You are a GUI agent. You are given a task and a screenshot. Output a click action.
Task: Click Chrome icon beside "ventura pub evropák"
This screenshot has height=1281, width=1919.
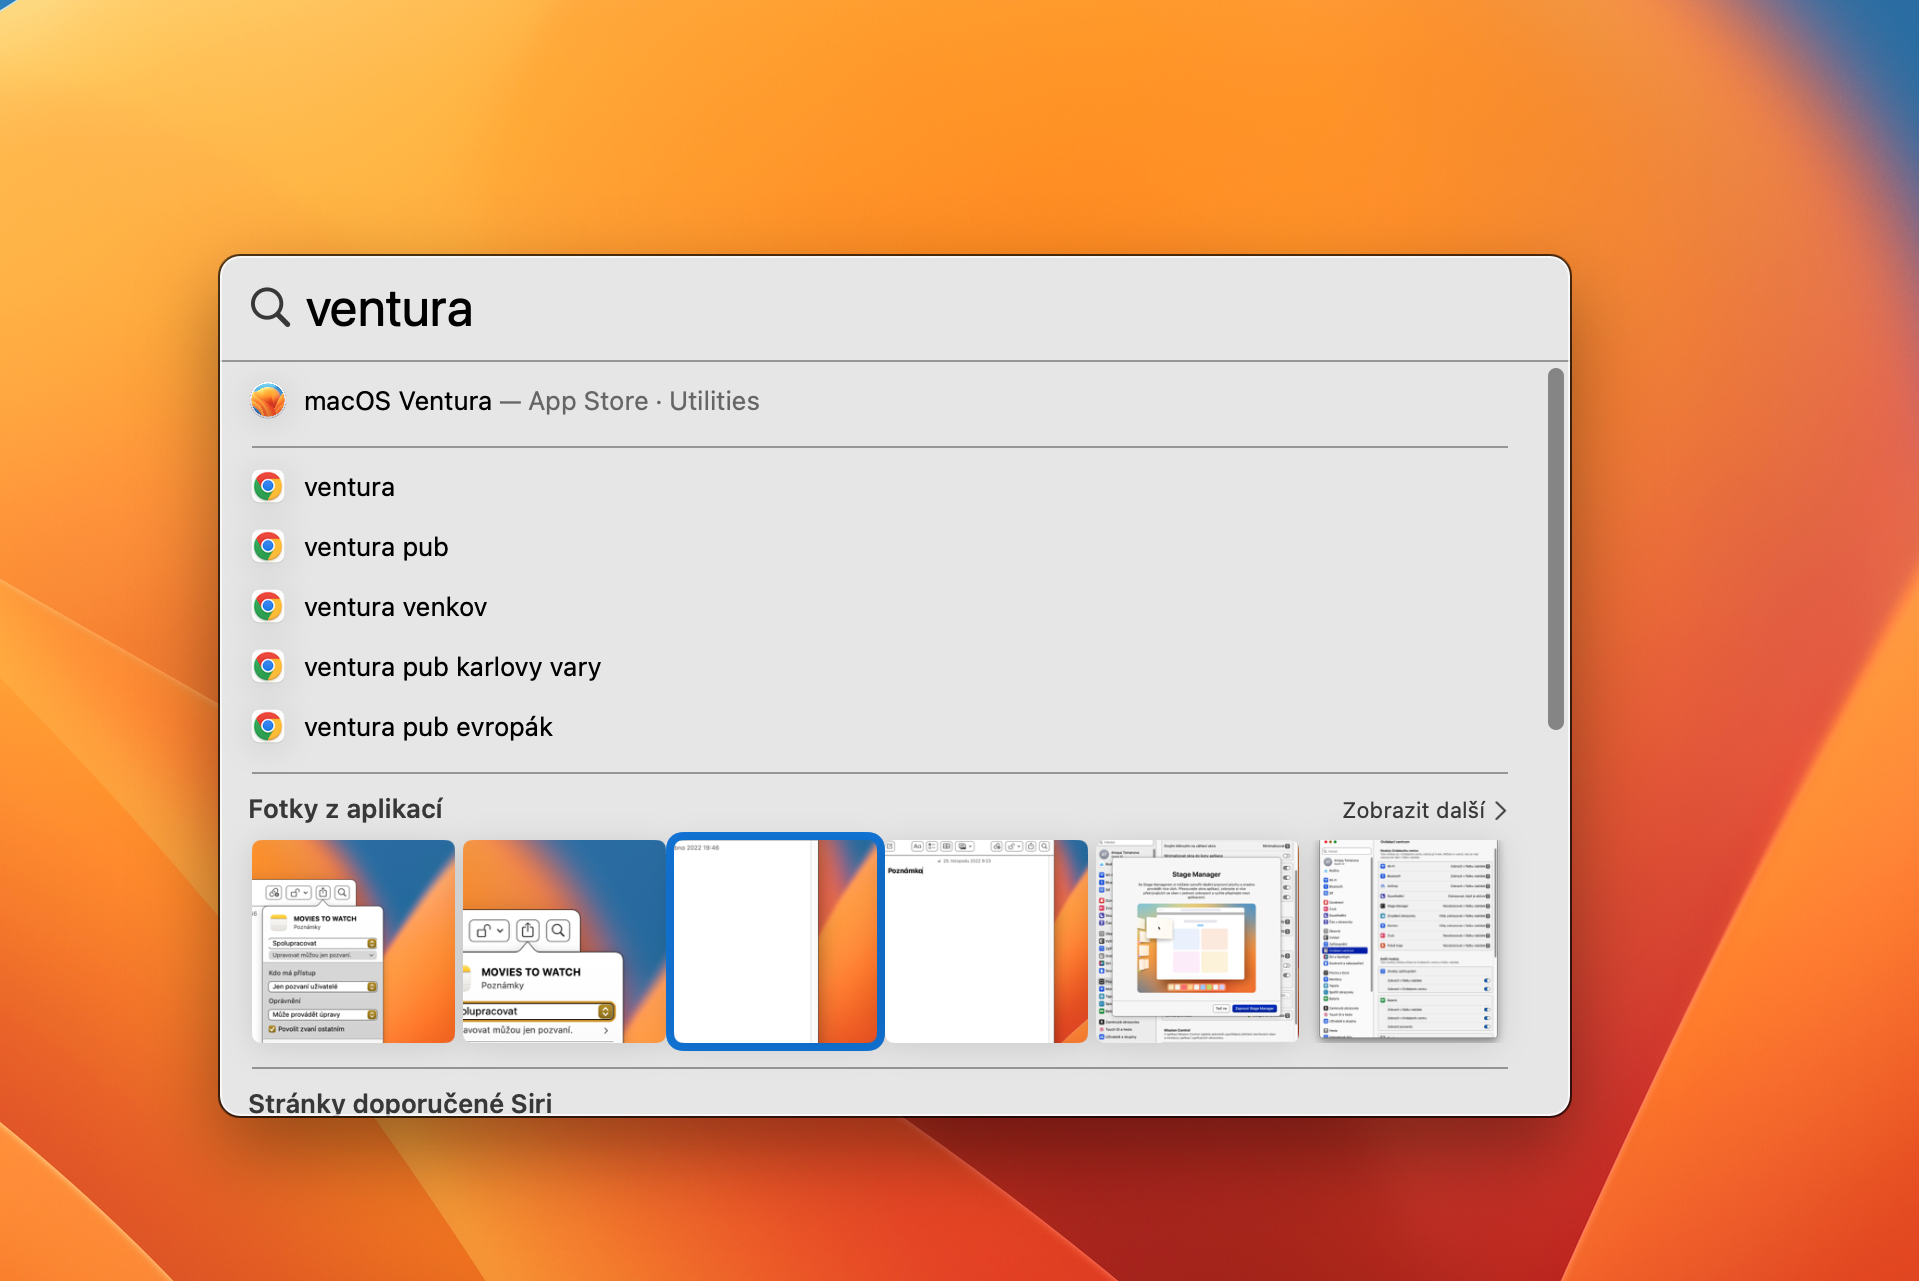point(268,727)
